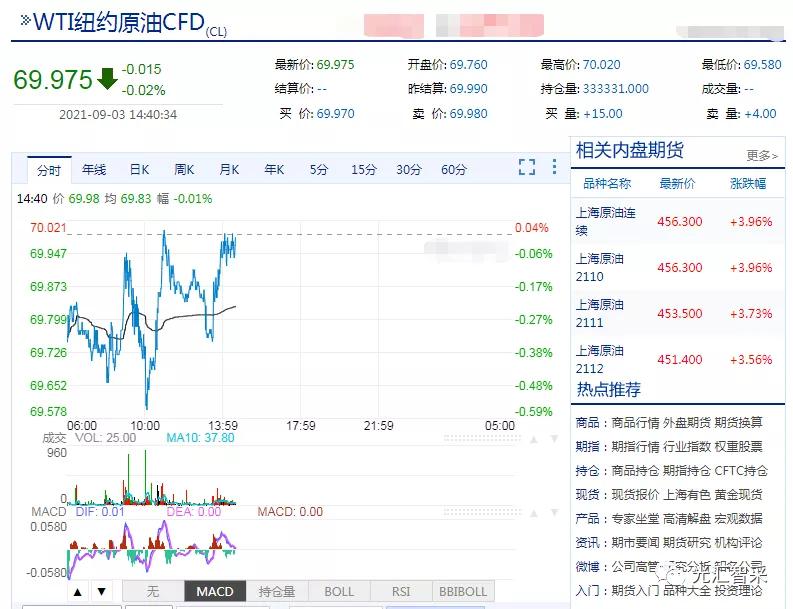Open 上海原油 2110 contract
793x609 pixels.
[x=677, y=268]
